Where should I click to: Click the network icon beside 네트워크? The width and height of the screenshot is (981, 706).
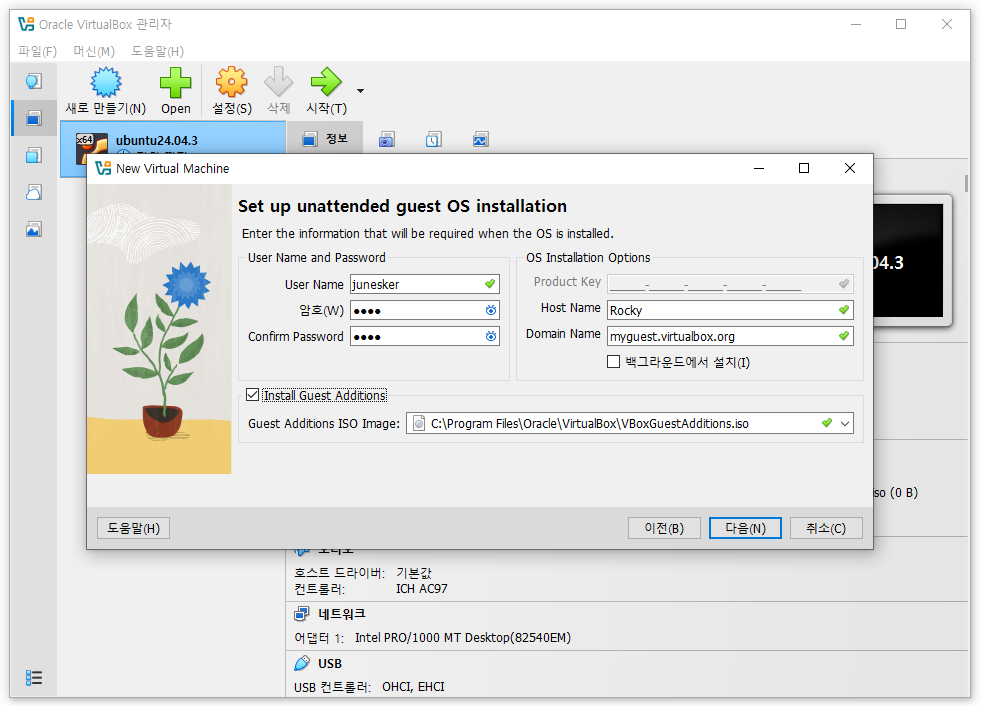302,614
